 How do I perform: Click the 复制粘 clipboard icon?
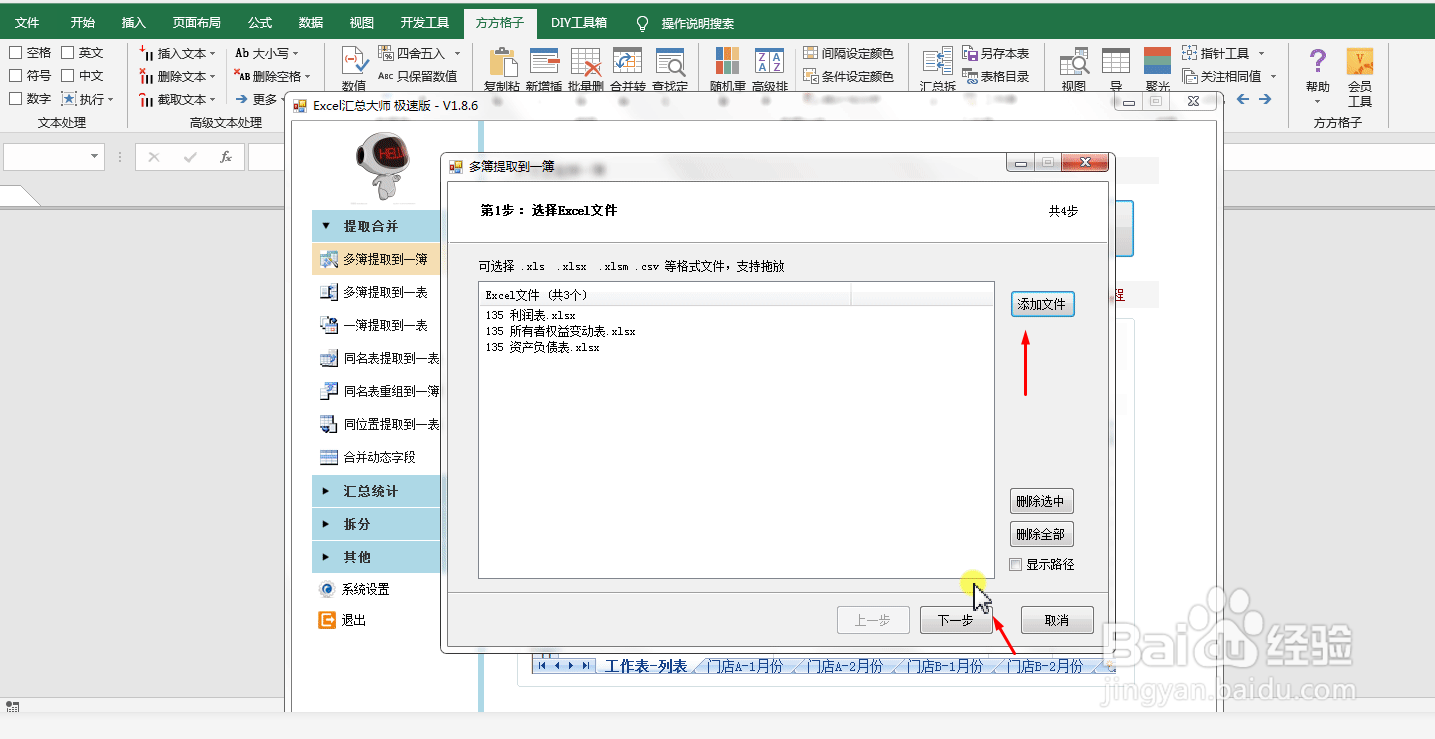(x=502, y=62)
